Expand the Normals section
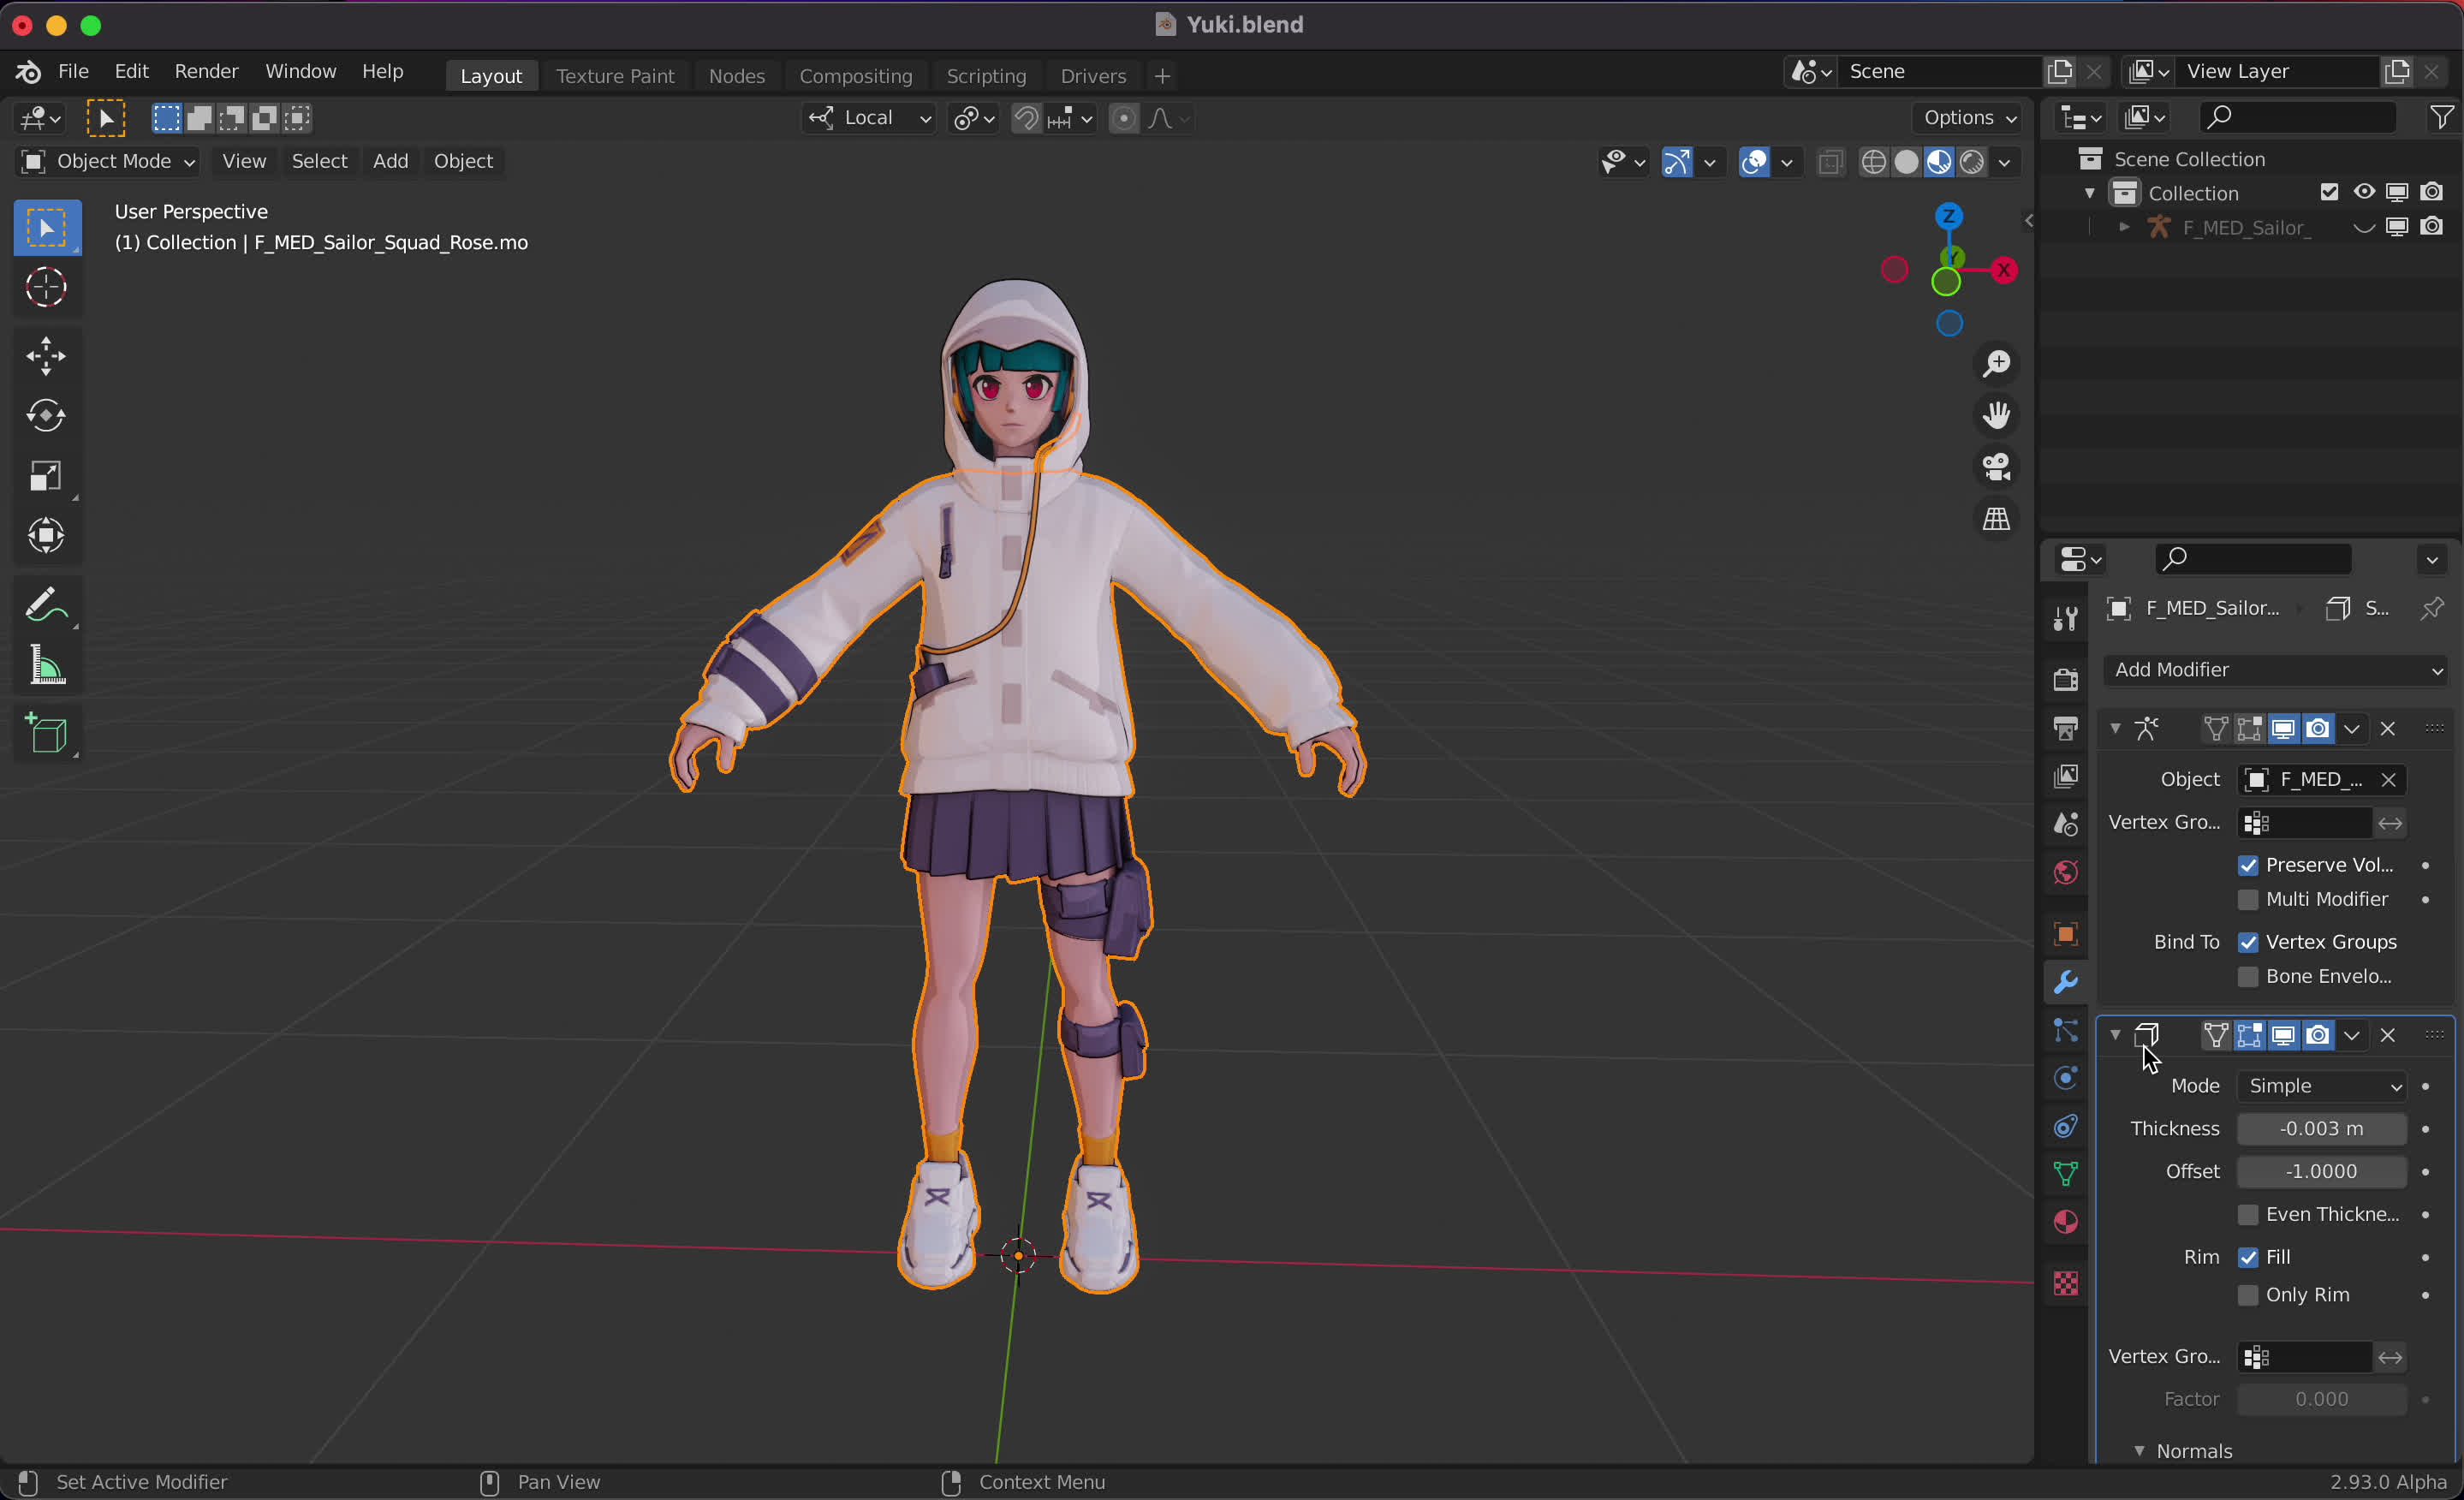Viewport: 2464px width, 1500px height. 2141,1451
